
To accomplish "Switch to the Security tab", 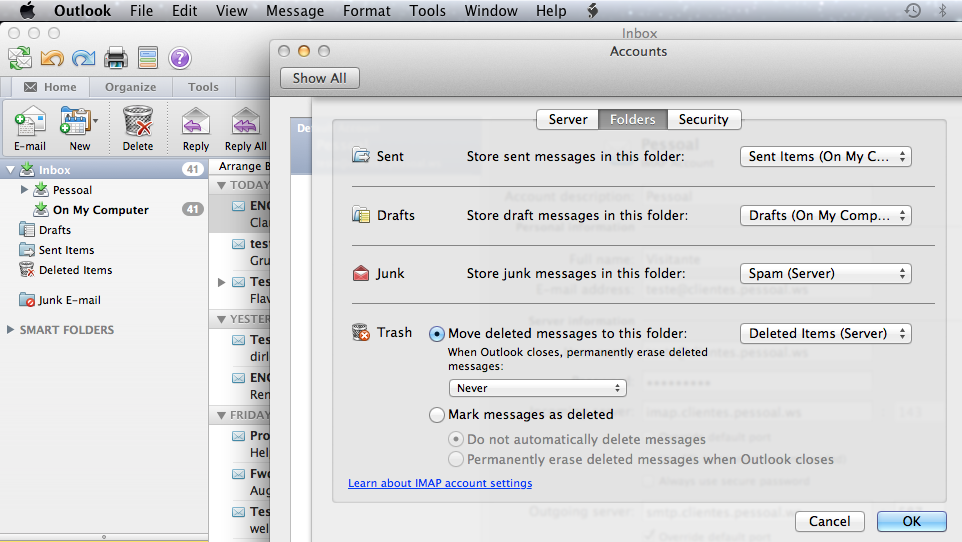I will 704,119.
